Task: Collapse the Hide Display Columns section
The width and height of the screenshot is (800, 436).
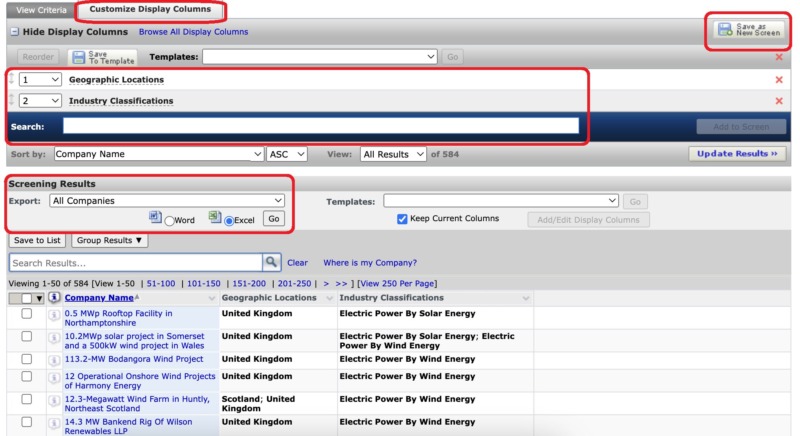Action: [14, 32]
